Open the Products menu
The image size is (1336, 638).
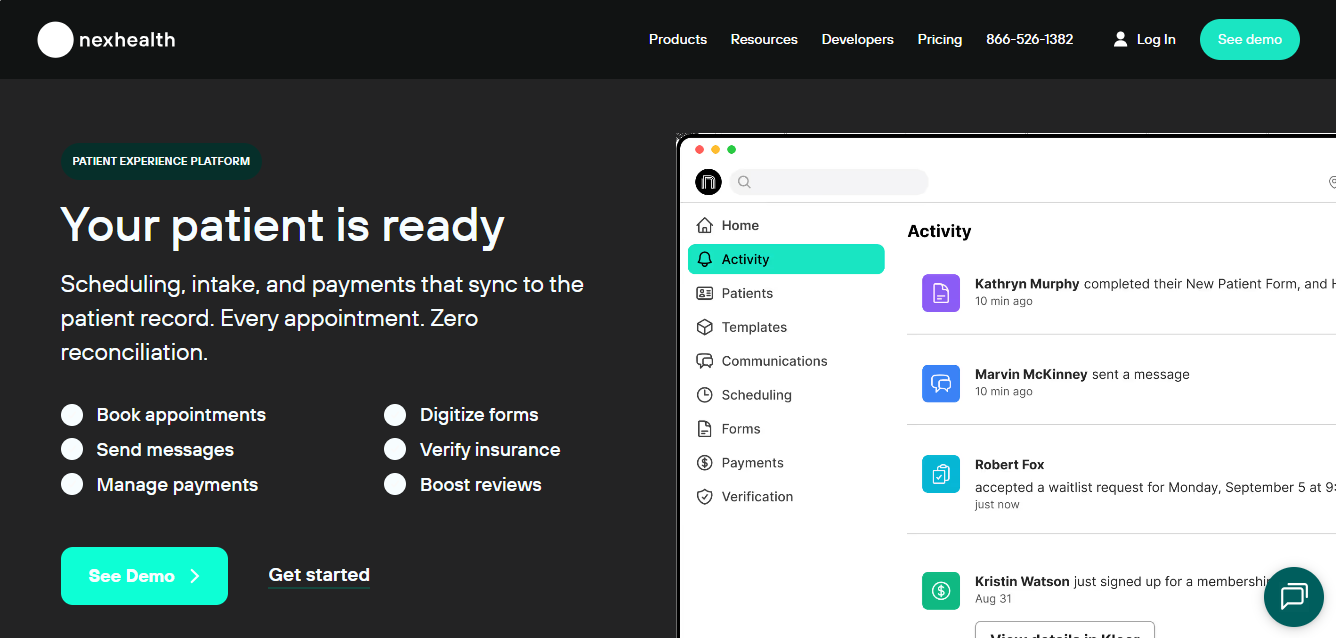click(678, 39)
